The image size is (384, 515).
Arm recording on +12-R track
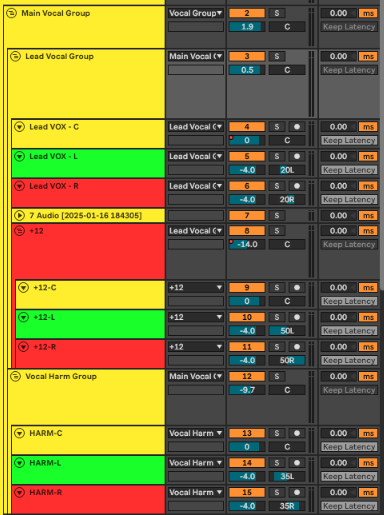click(297, 347)
